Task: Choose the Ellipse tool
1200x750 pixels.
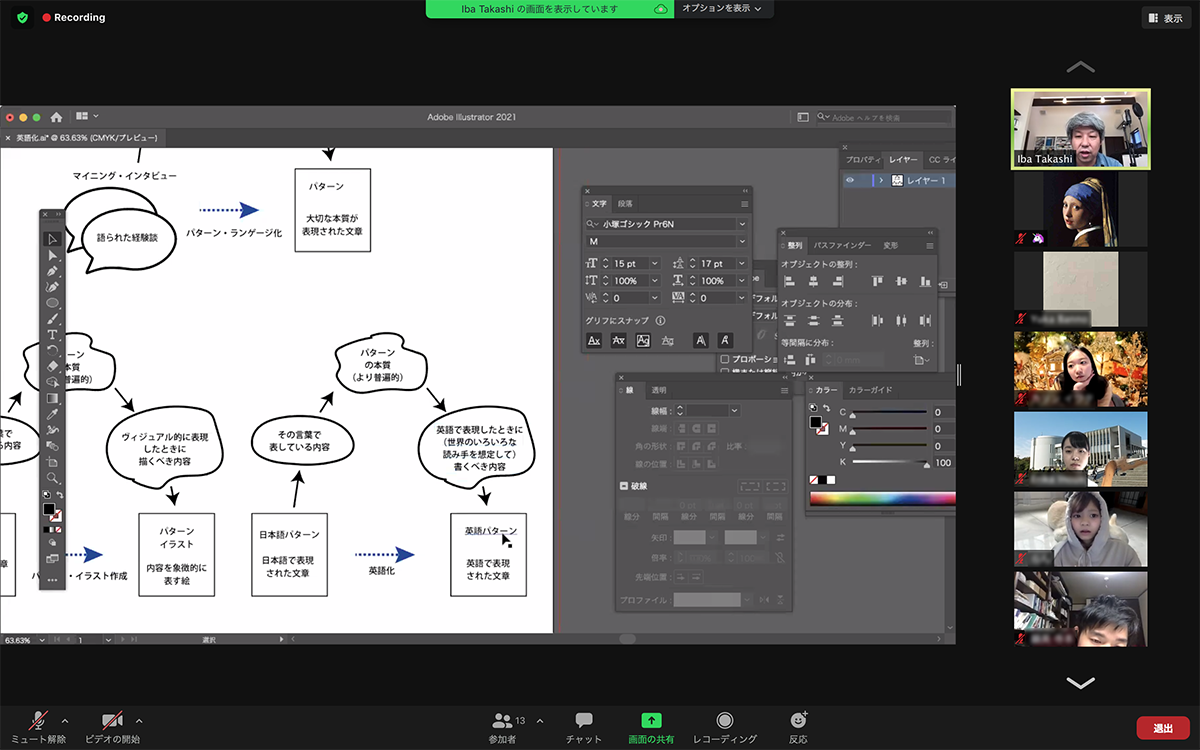Action: 53,303
